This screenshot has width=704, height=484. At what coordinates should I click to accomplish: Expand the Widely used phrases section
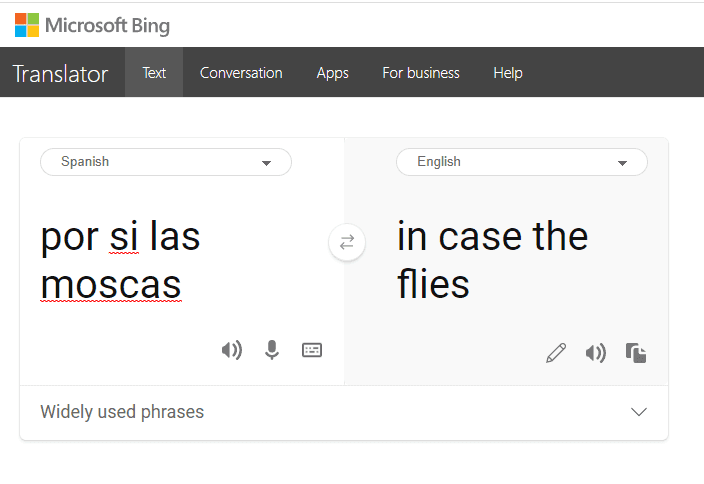pyautogui.click(x=639, y=412)
